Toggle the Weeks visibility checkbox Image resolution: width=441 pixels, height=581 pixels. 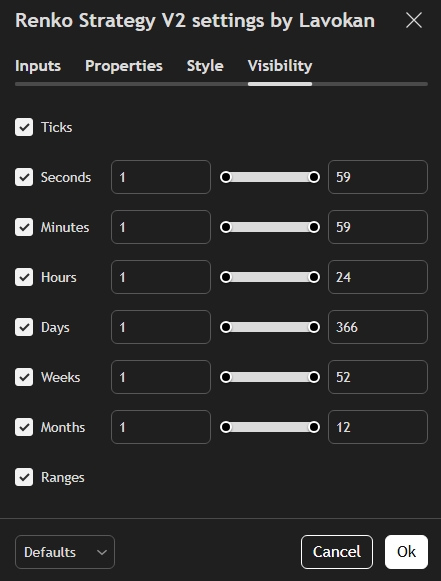24,377
